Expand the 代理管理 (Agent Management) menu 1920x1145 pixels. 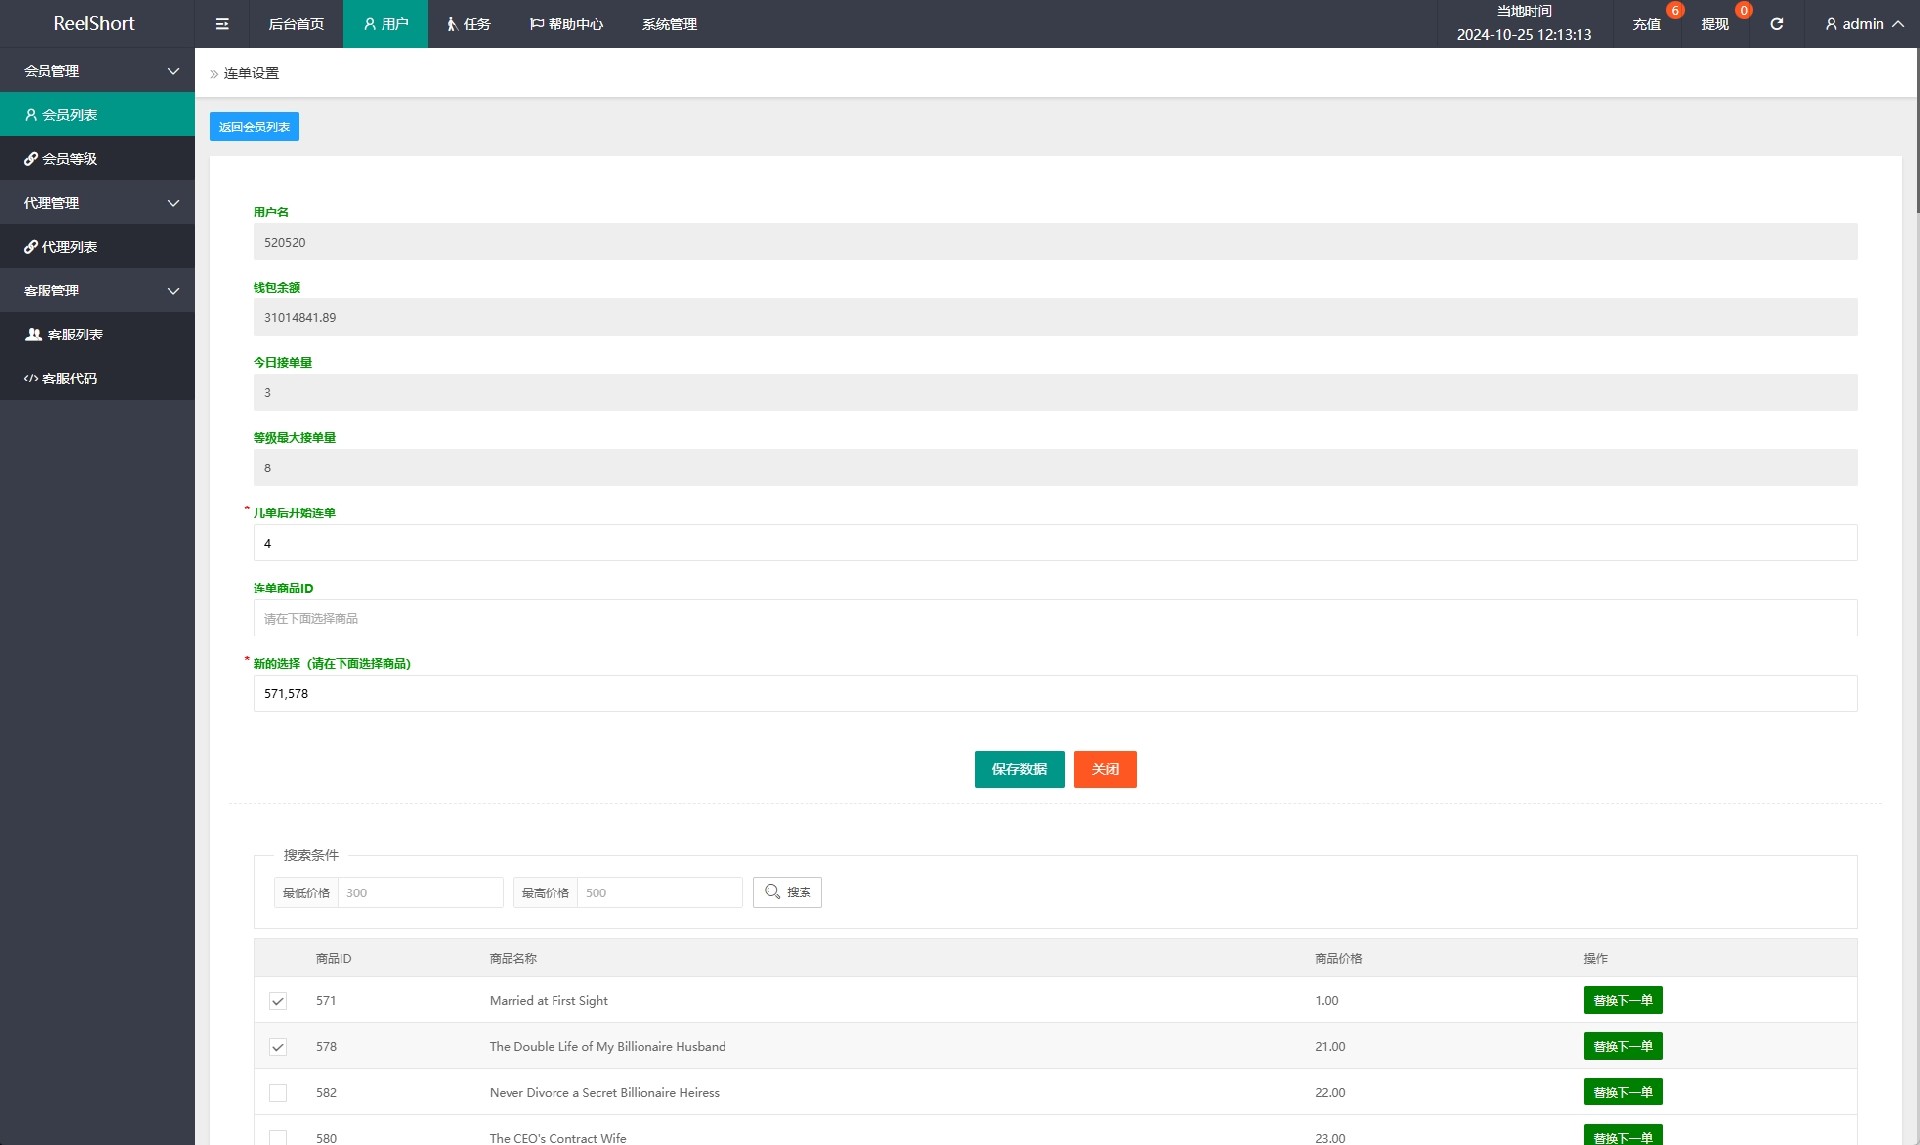[x=97, y=202]
